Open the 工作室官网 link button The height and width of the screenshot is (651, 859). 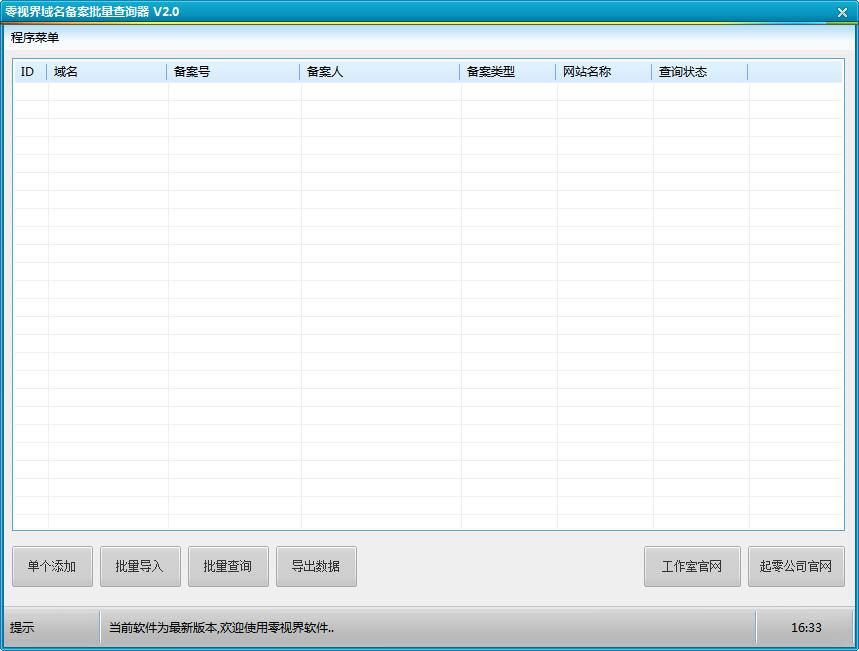pyautogui.click(x=692, y=566)
